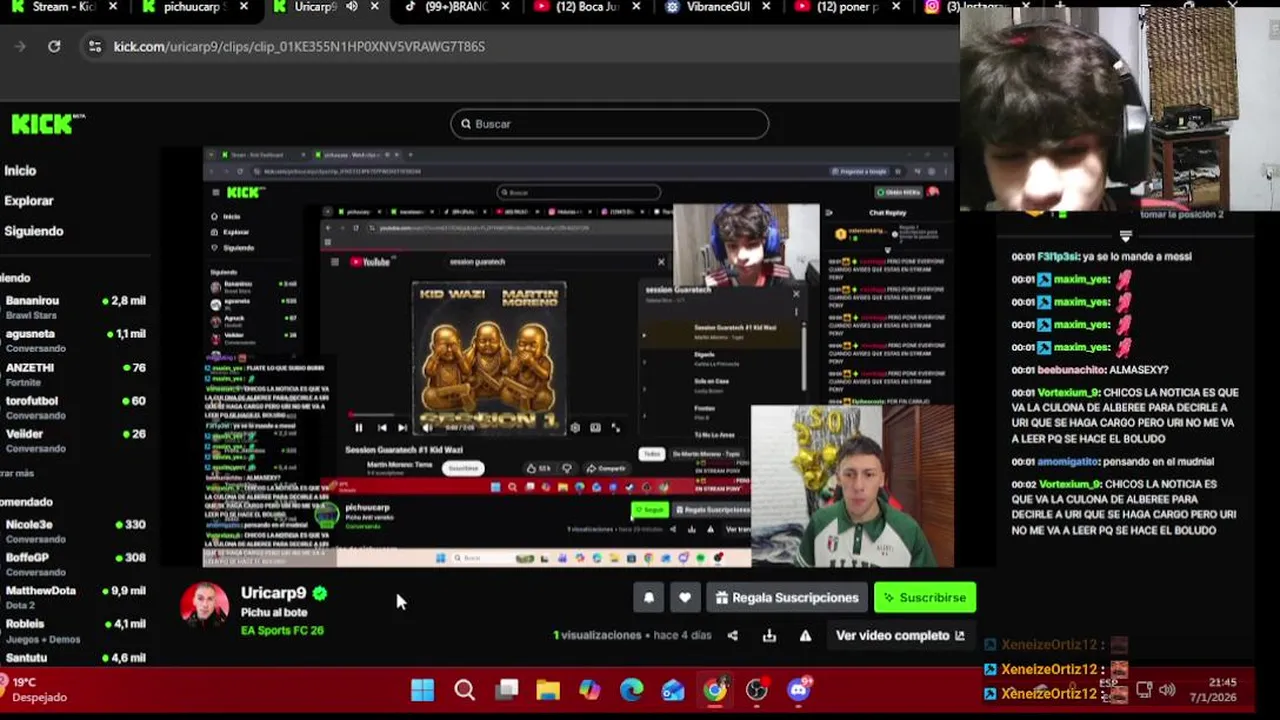
Task: Click the browser forward arrow
Action: [19, 46]
